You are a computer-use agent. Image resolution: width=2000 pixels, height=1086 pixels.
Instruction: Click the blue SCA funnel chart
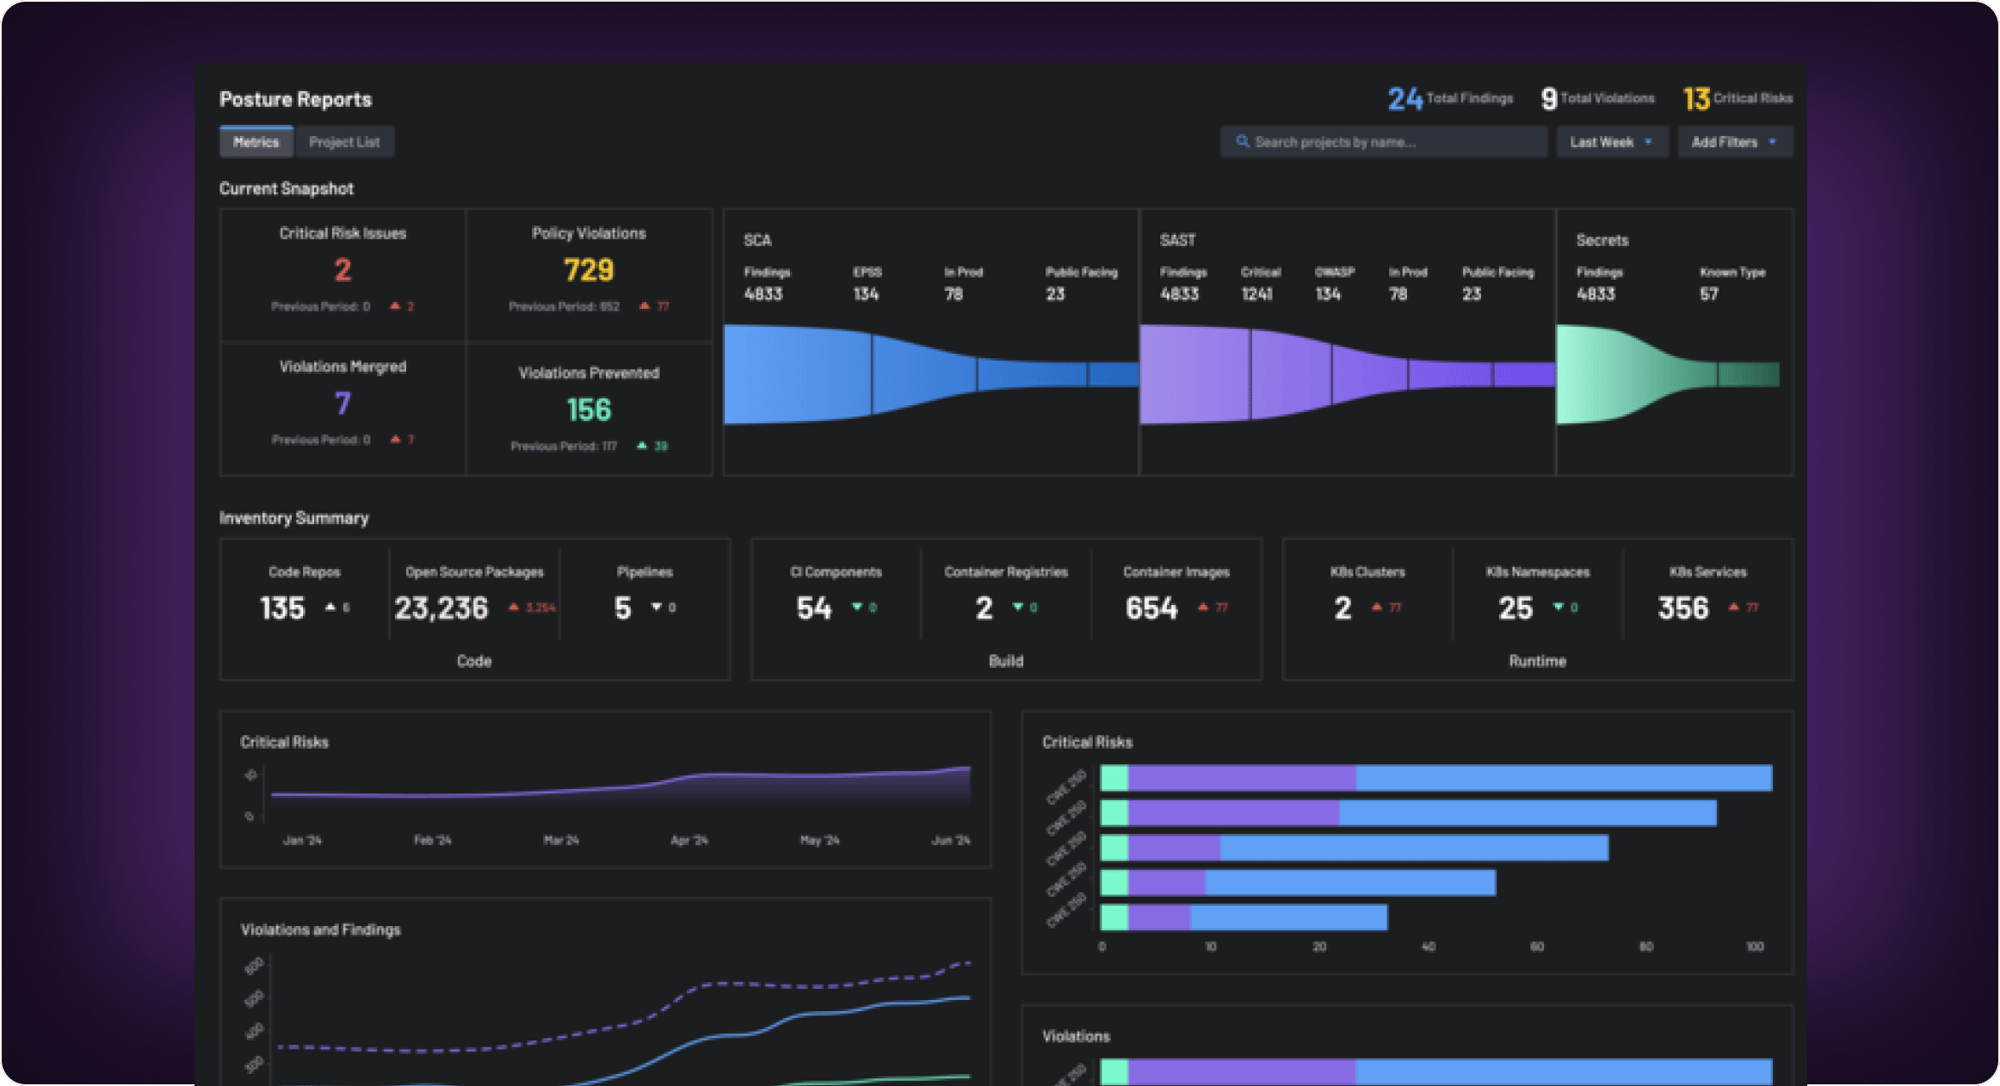click(930, 374)
